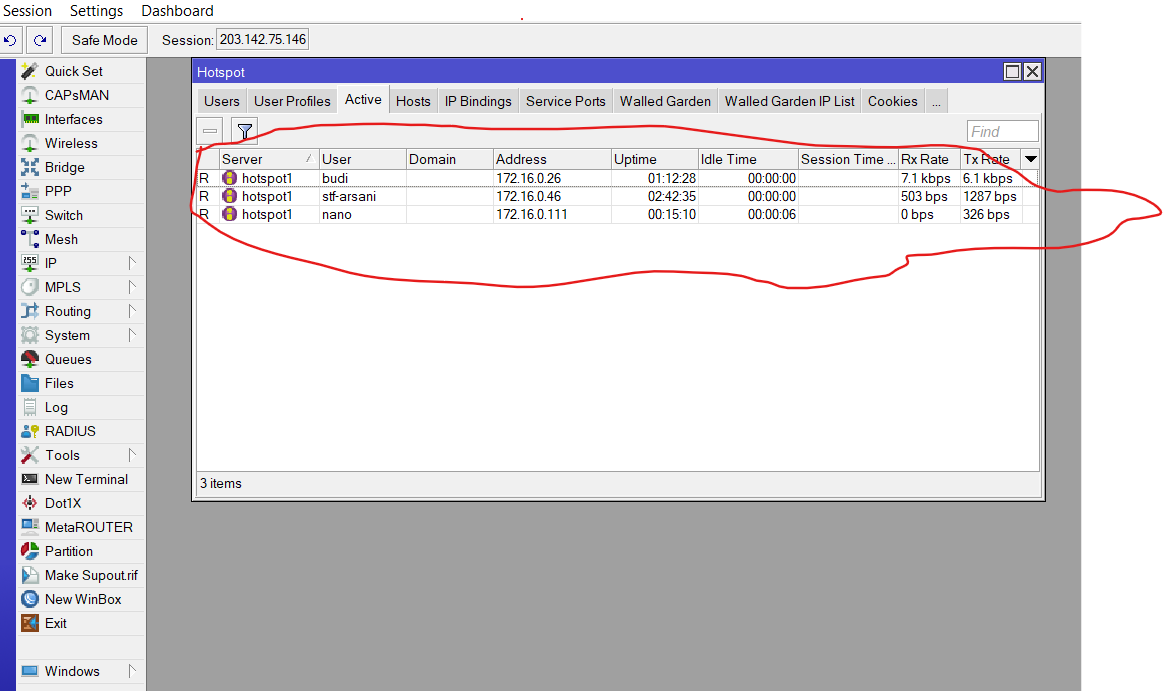Viewport: 1164px width, 691px height.
Task: Open MetaROUTER menu icon
Action: point(30,527)
